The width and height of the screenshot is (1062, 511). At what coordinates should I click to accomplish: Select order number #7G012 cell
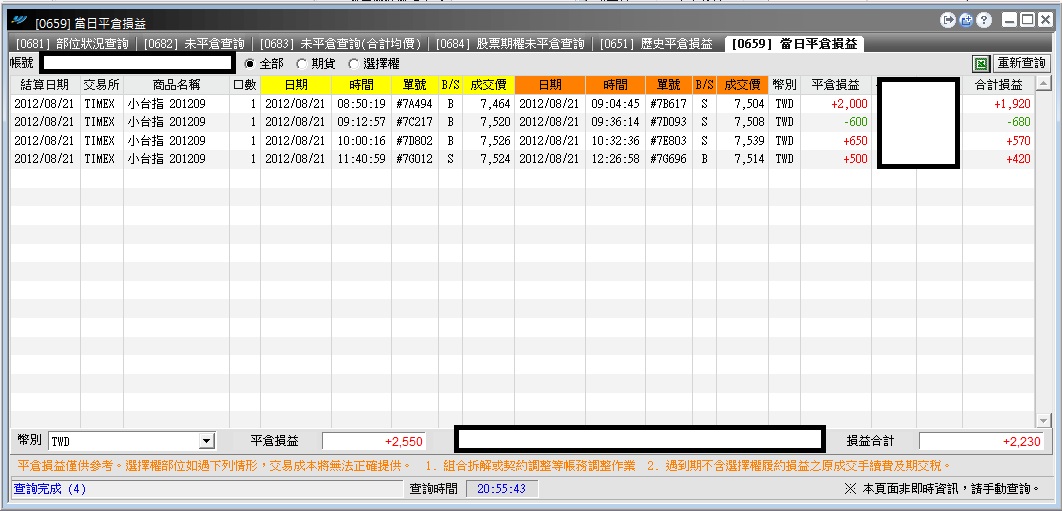coord(415,159)
